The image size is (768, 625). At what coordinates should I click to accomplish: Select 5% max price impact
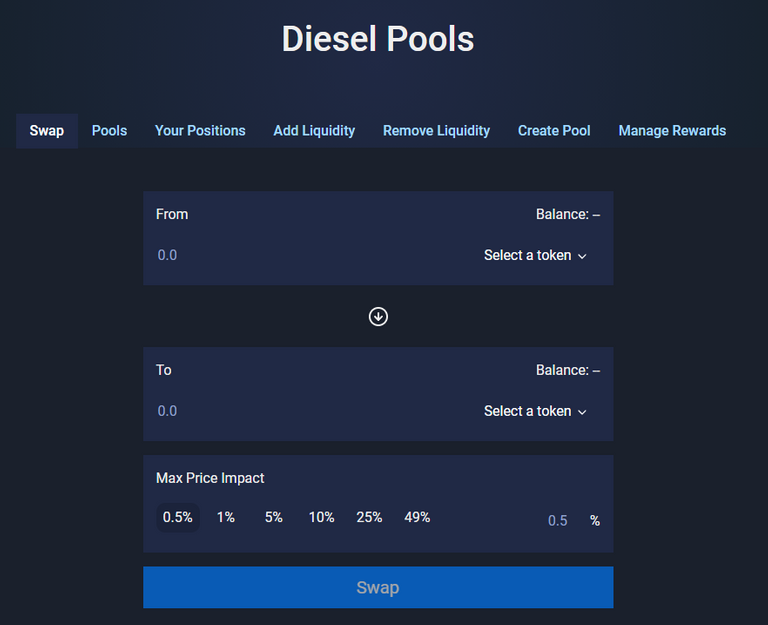point(274,517)
